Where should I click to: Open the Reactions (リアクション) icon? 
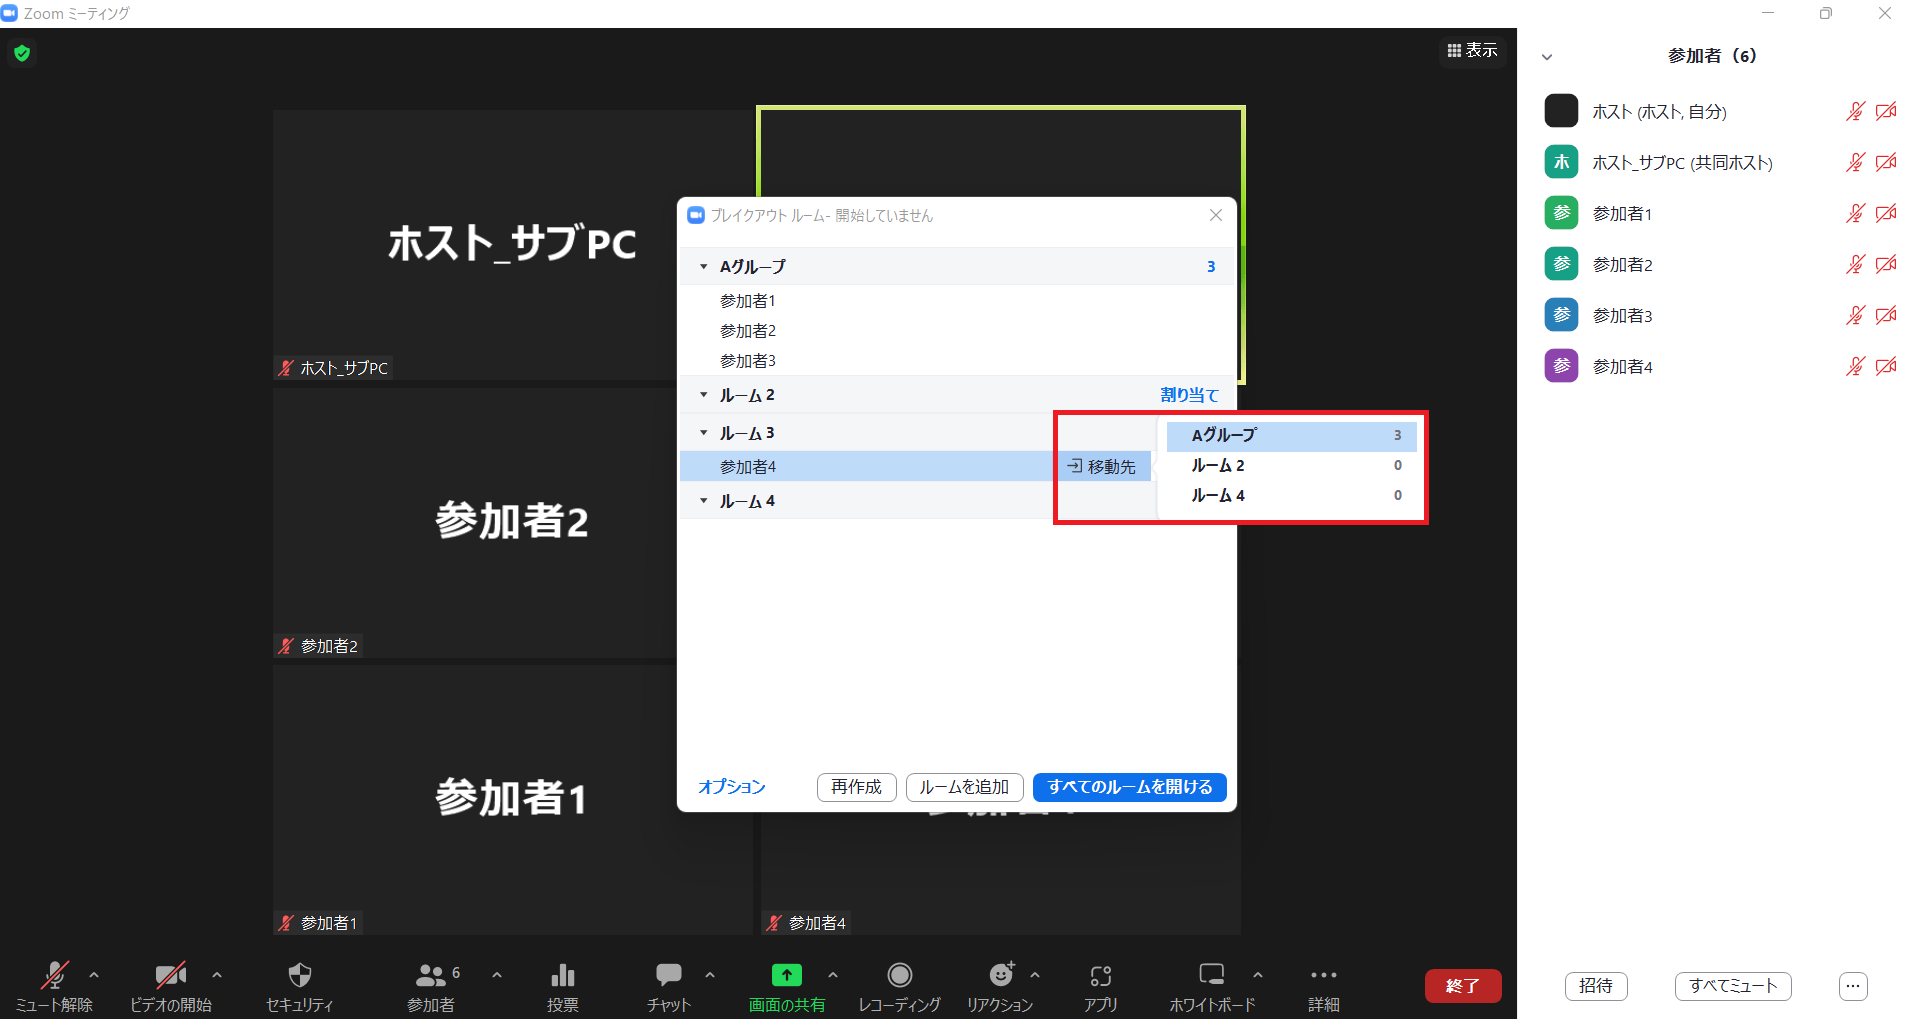(1000, 976)
